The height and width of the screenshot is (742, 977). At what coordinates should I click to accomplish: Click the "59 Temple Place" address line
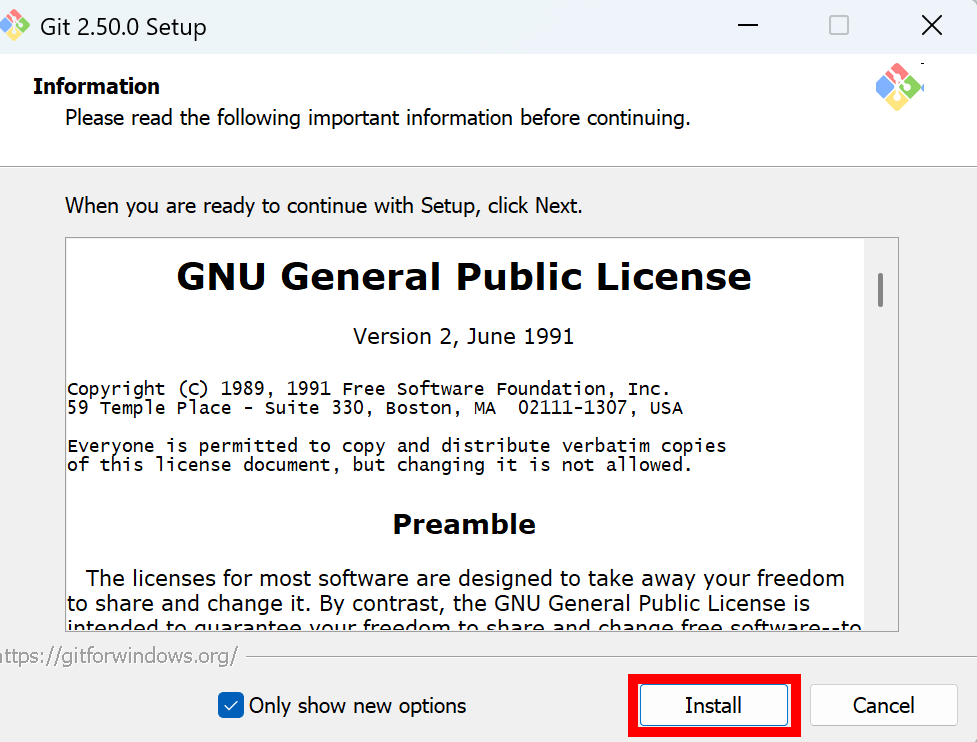[x=375, y=408]
